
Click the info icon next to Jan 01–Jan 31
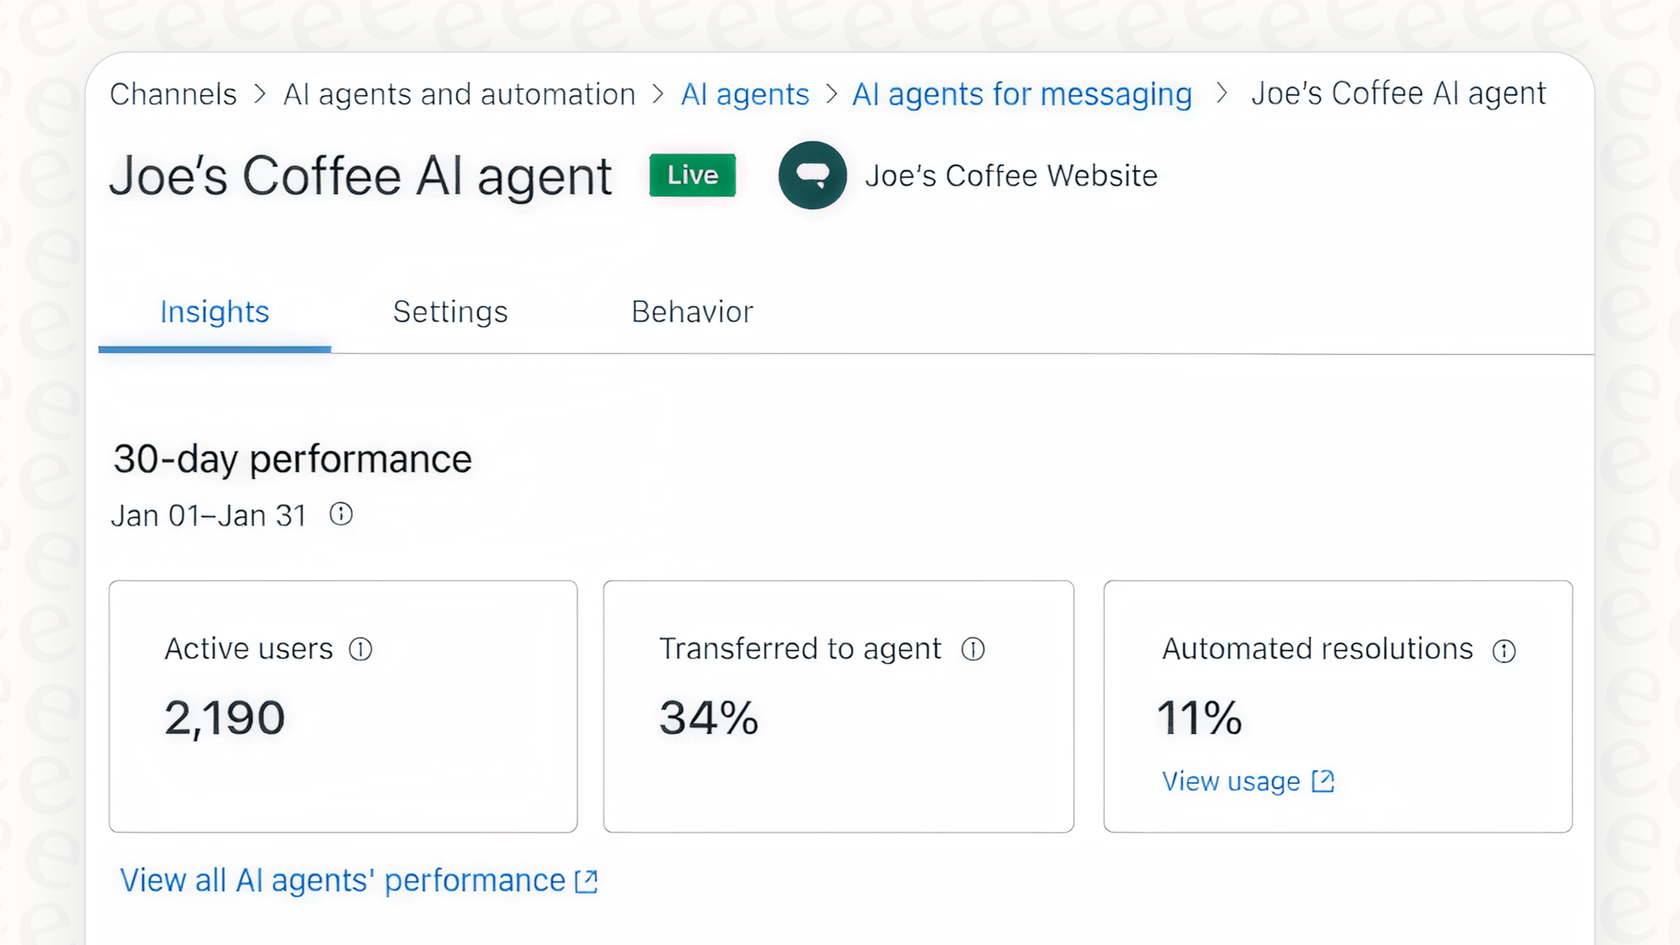click(341, 514)
